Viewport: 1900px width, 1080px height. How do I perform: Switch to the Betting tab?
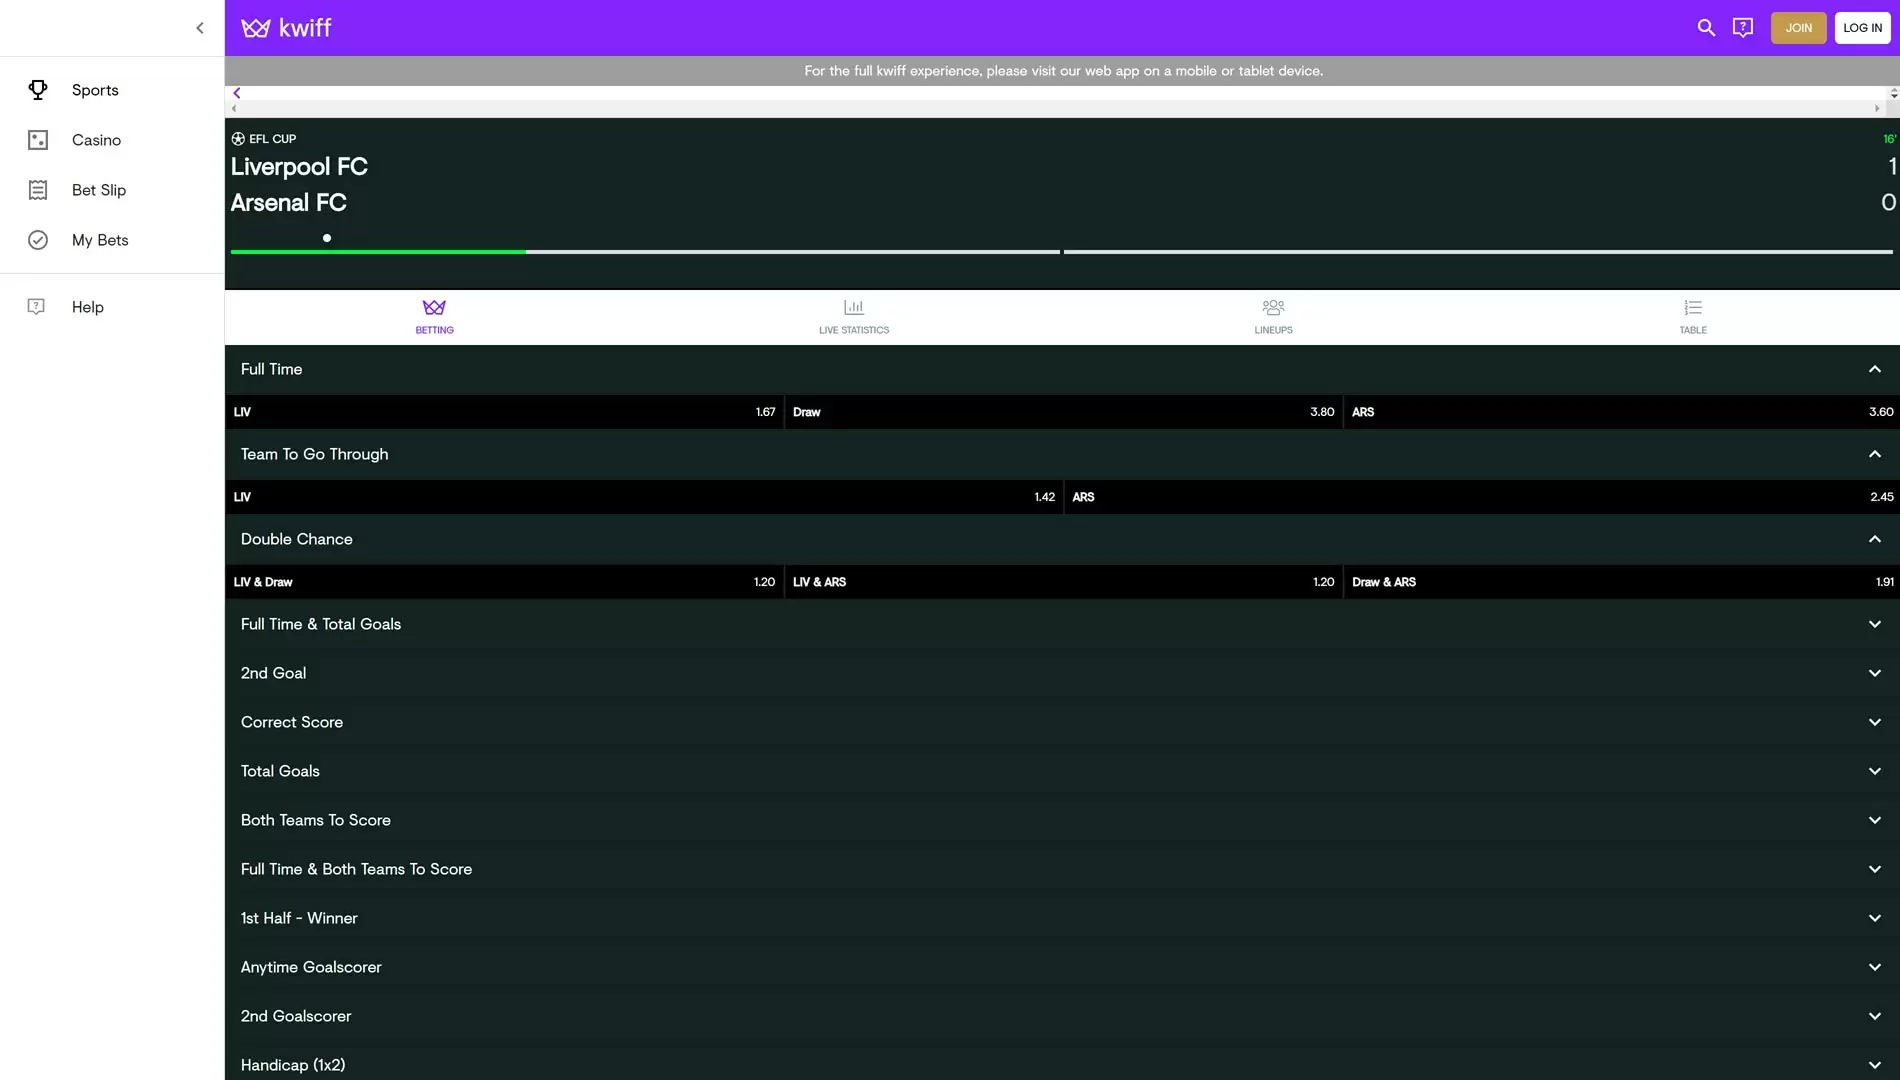coord(434,317)
